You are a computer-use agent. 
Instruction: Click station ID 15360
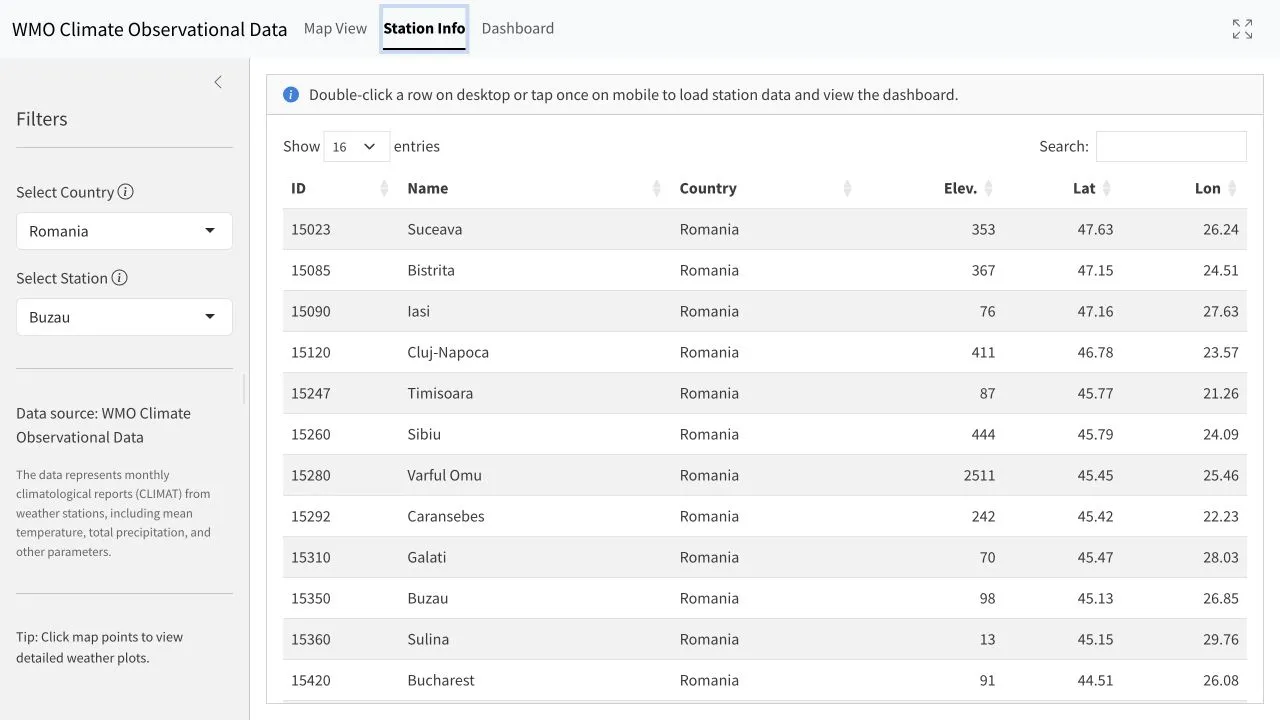pyautogui.click(x=311, y=639)
